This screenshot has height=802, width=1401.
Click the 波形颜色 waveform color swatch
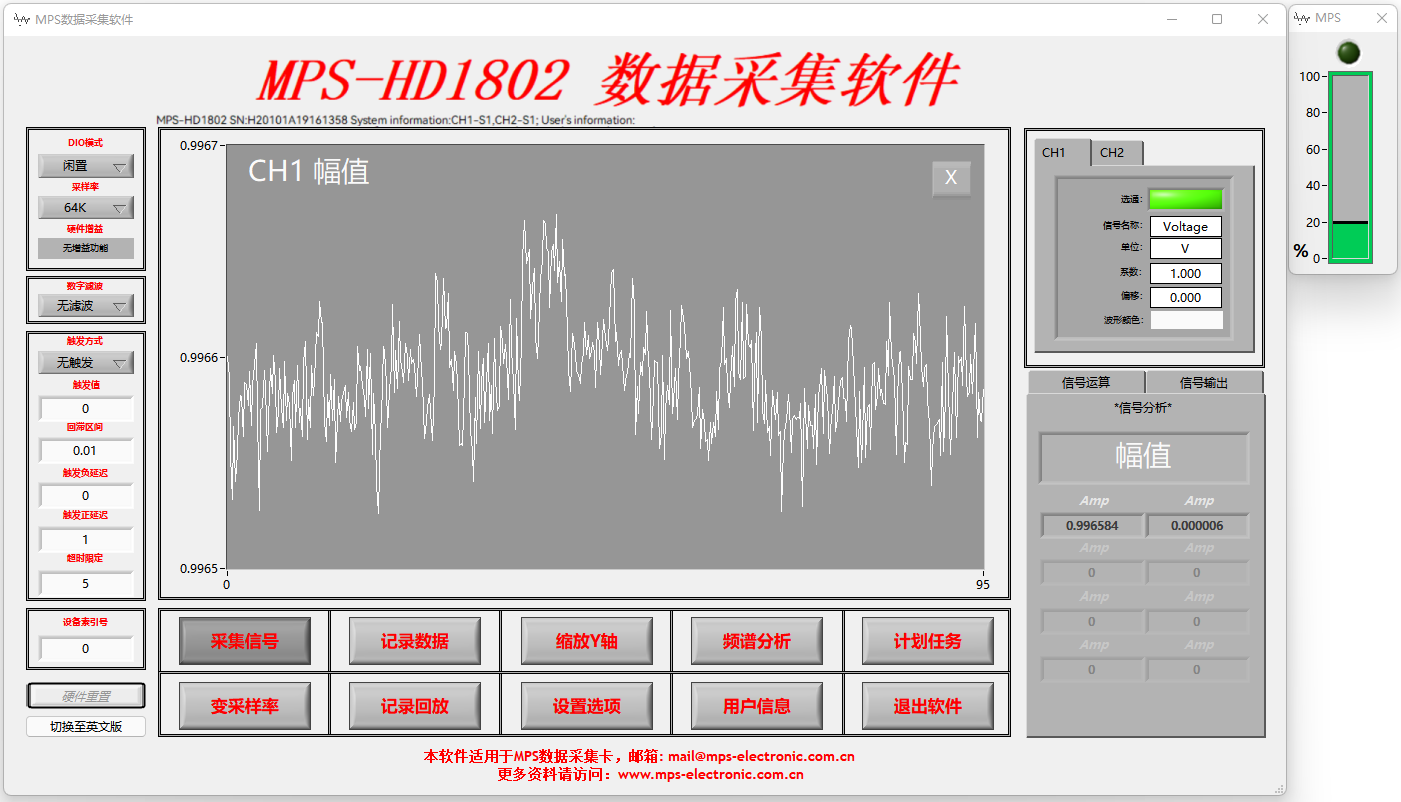point(1186,320)
